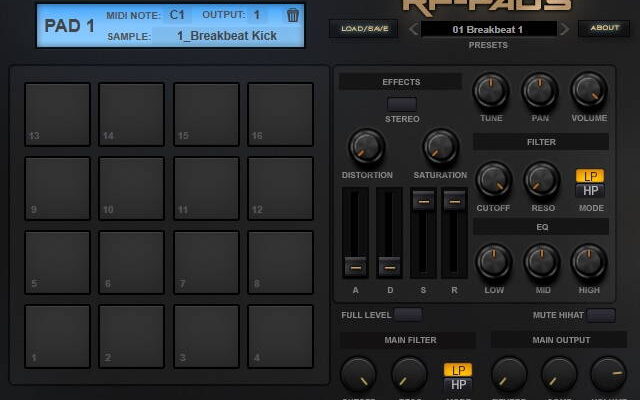Screen dimensions: 640x400
Task: Click the EQ MID knob
Action: click(540, 262)
